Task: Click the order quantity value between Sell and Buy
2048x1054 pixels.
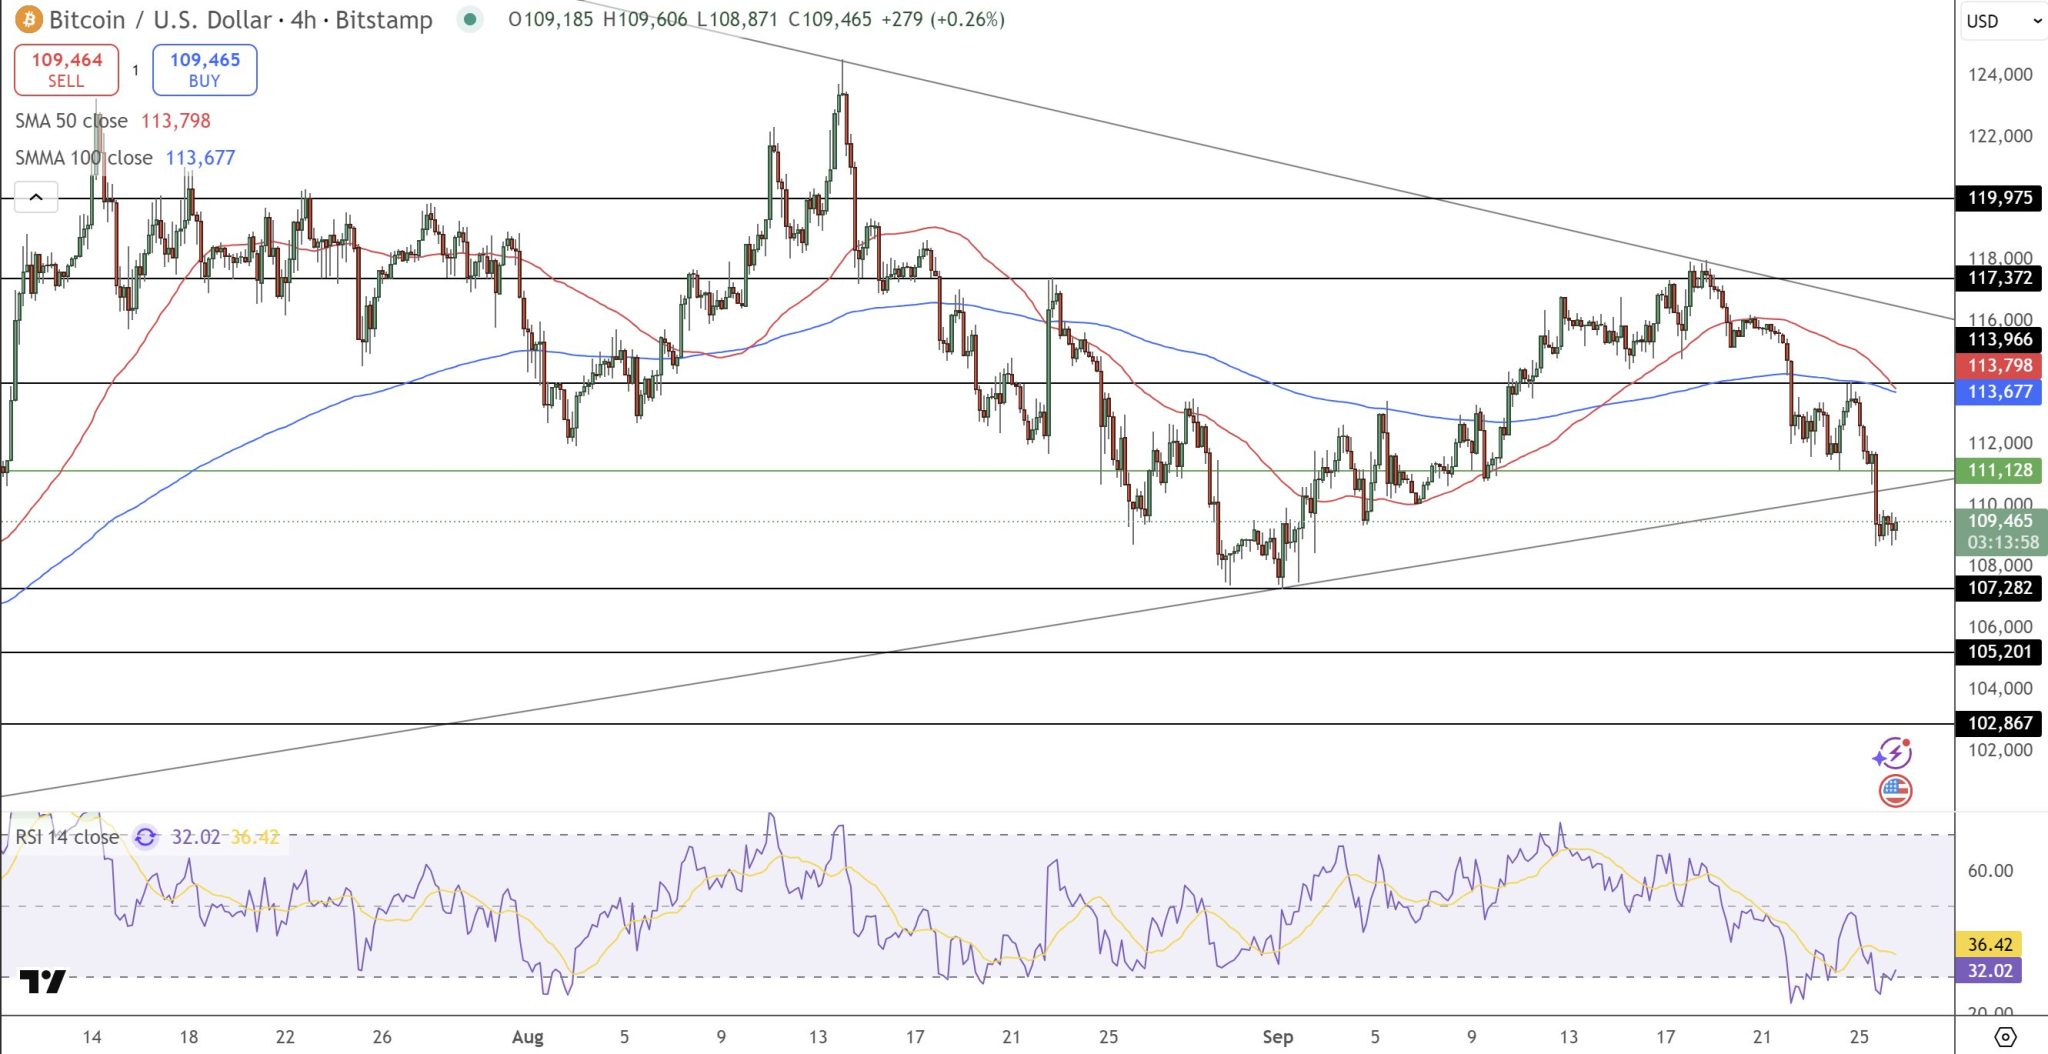Action: 135,70
